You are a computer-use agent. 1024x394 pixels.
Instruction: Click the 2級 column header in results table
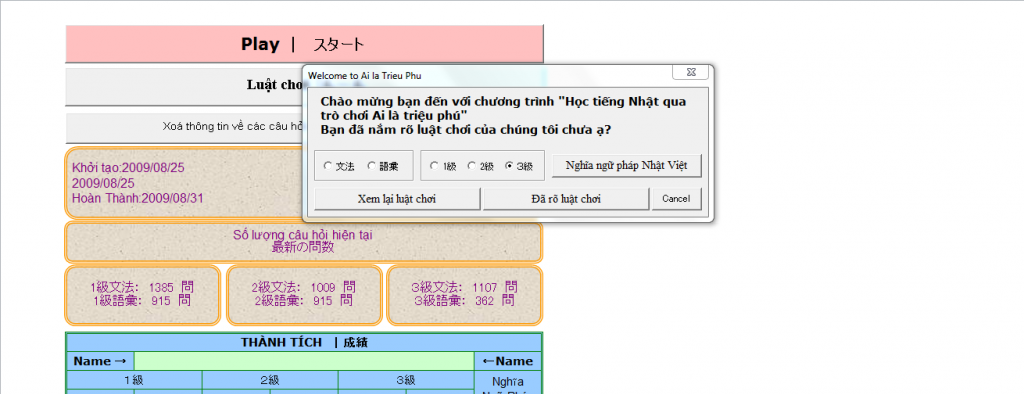[270, 380]
